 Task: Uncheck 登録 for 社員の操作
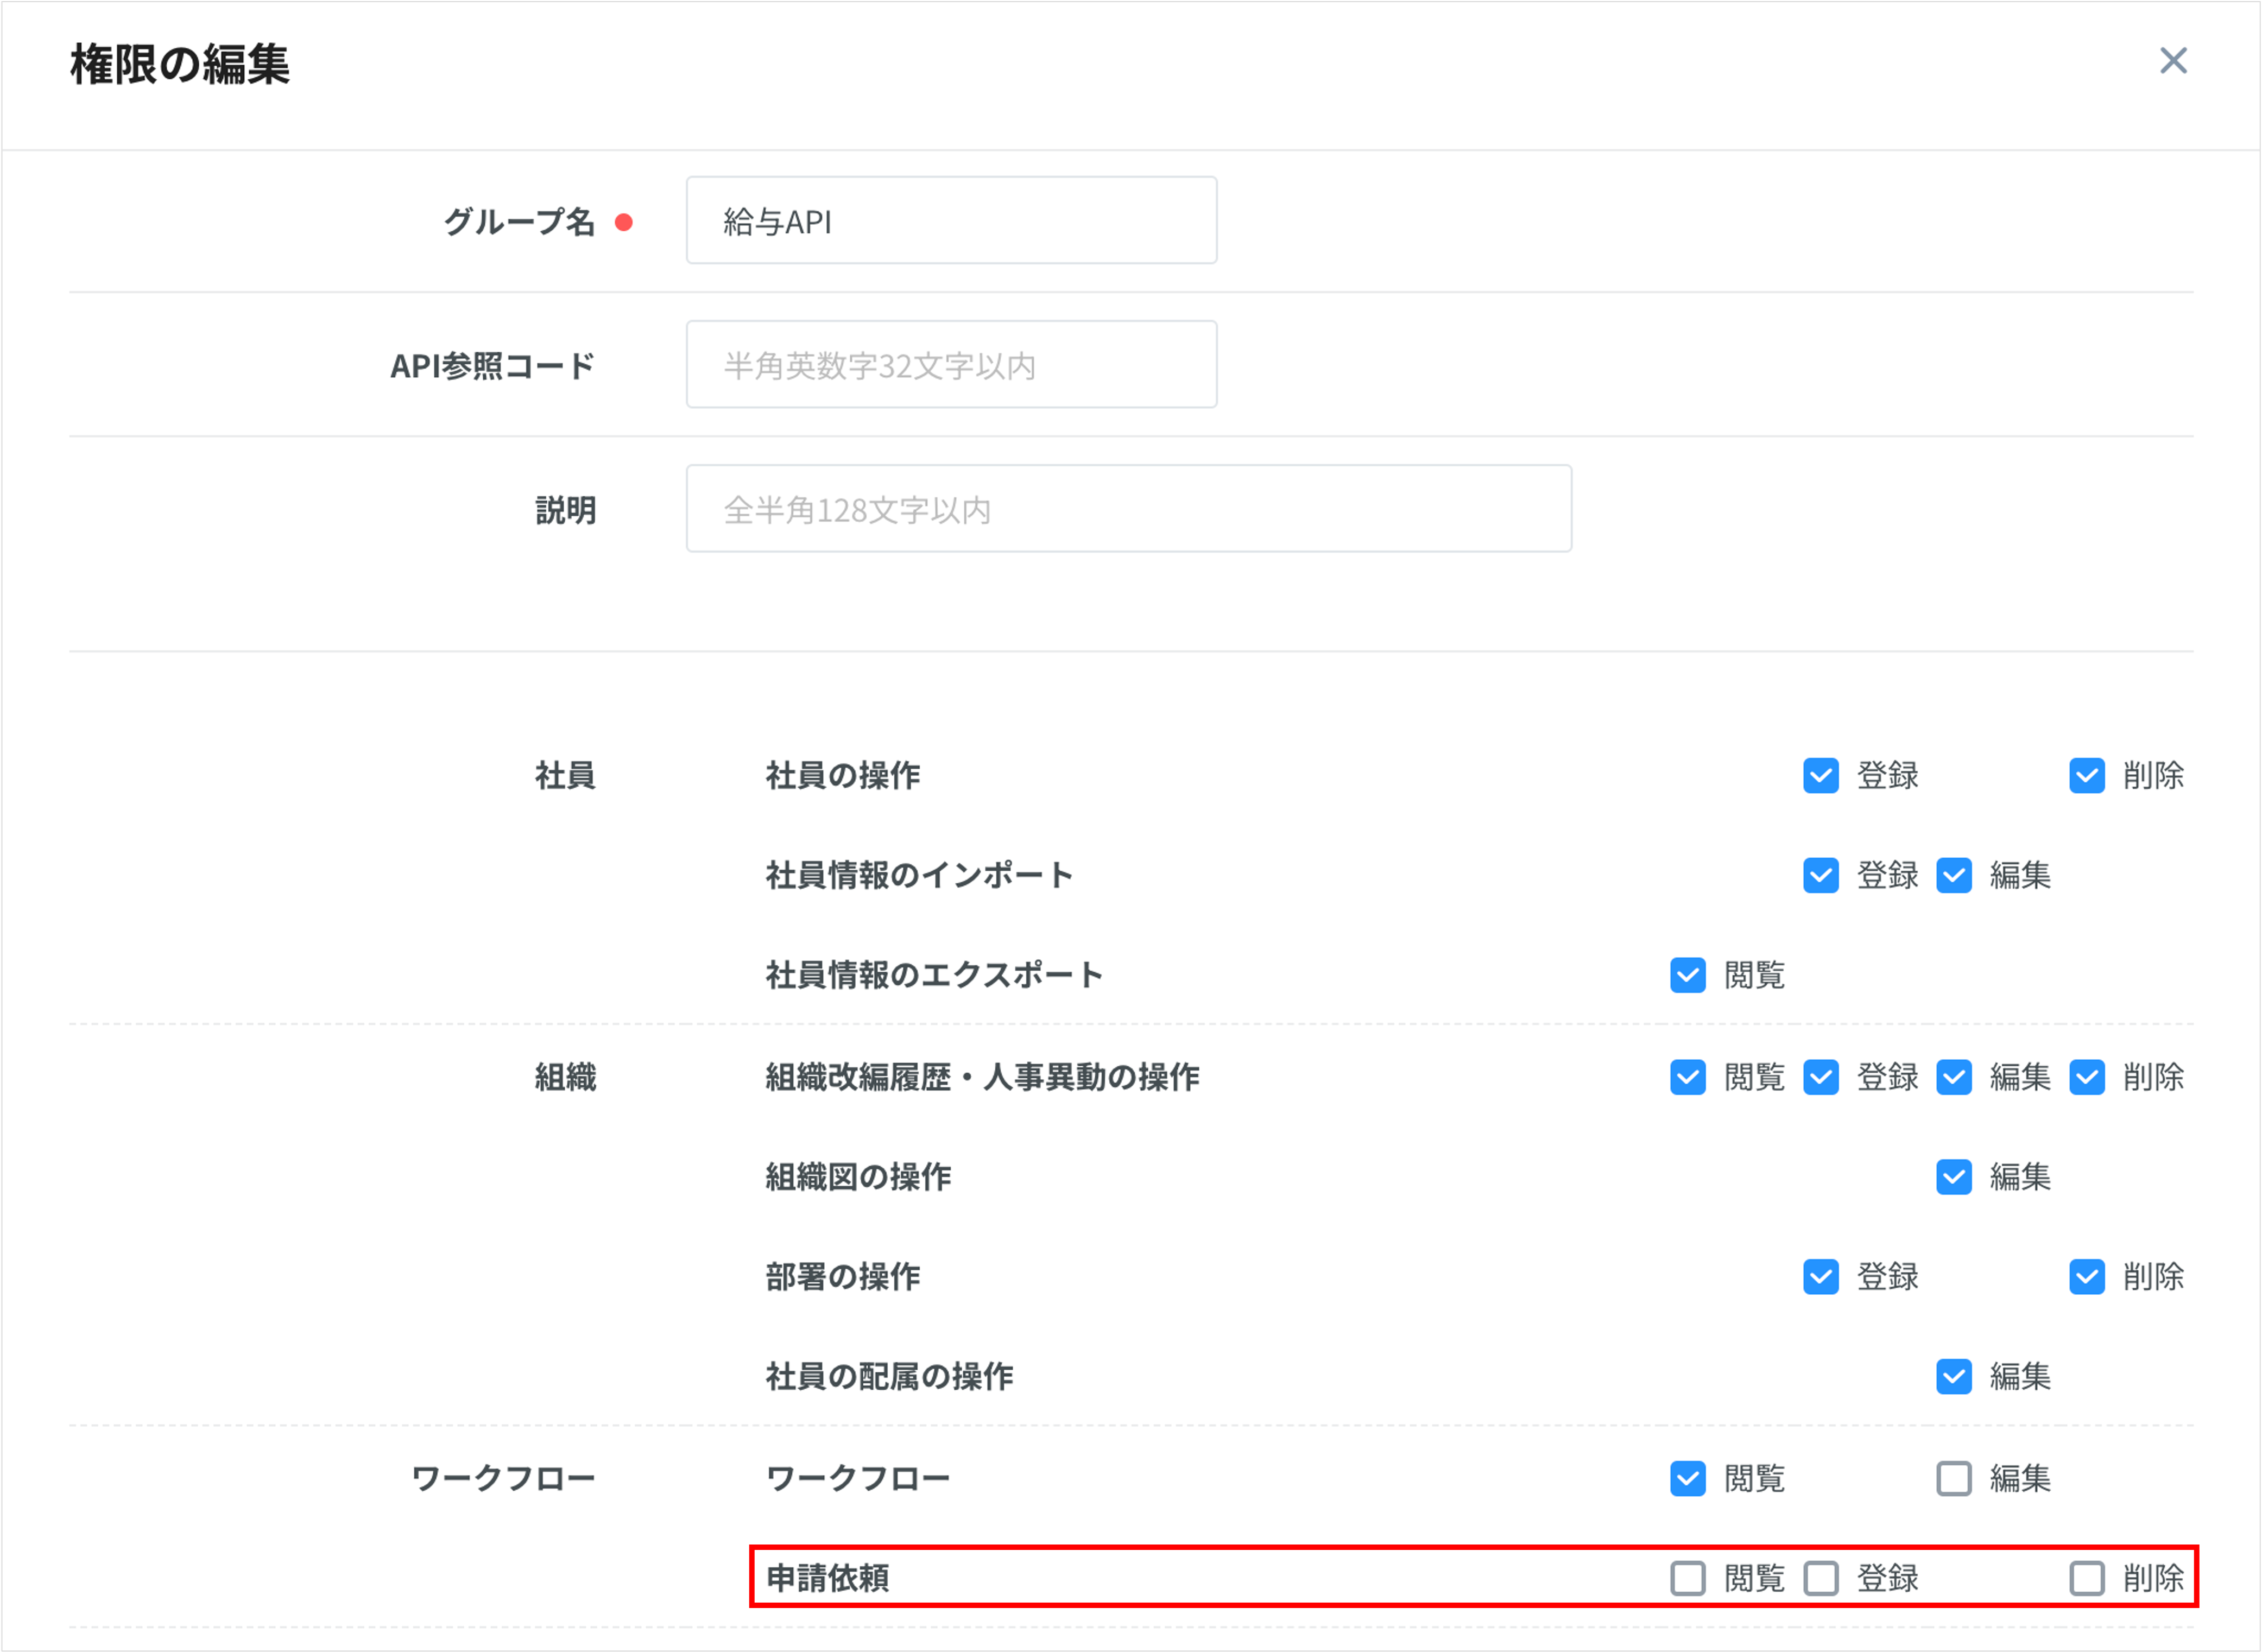tap(1822, 776)
